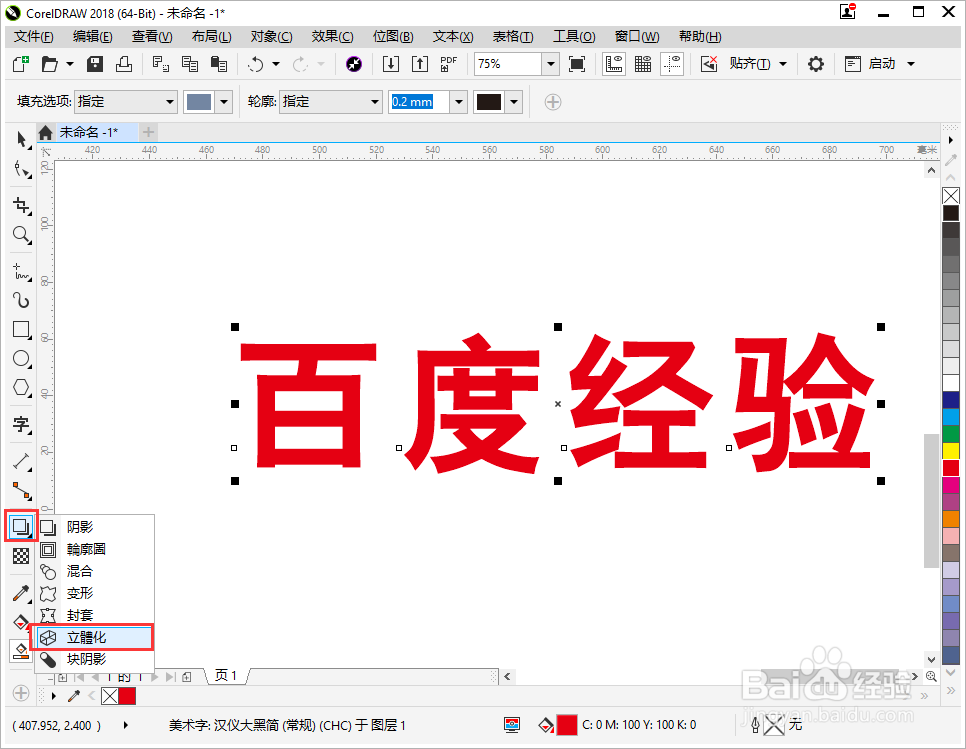Click the new document tab plus button
This screenshot has width=966, height=749.
point(148,132)
